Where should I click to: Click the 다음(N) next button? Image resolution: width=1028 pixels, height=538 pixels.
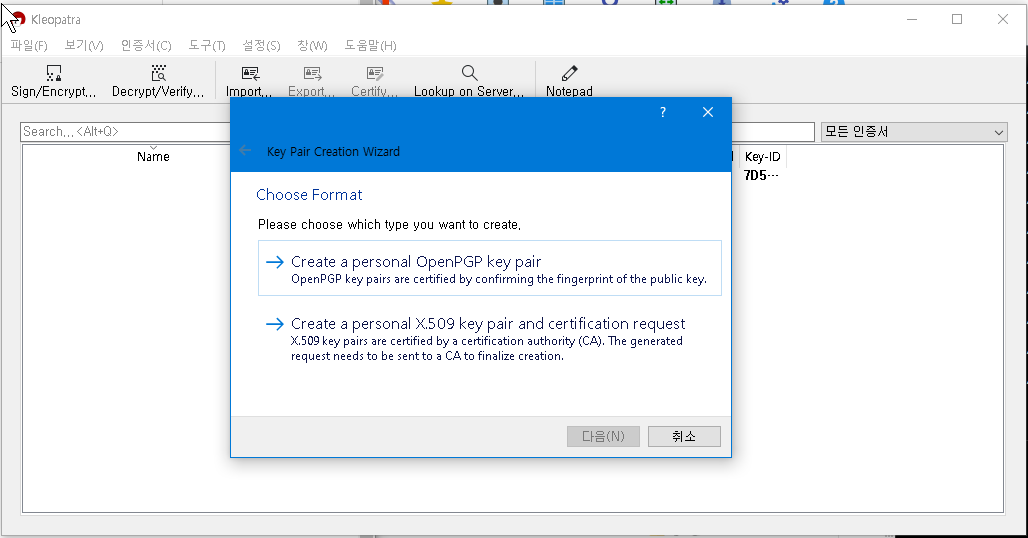click(603, 436)
